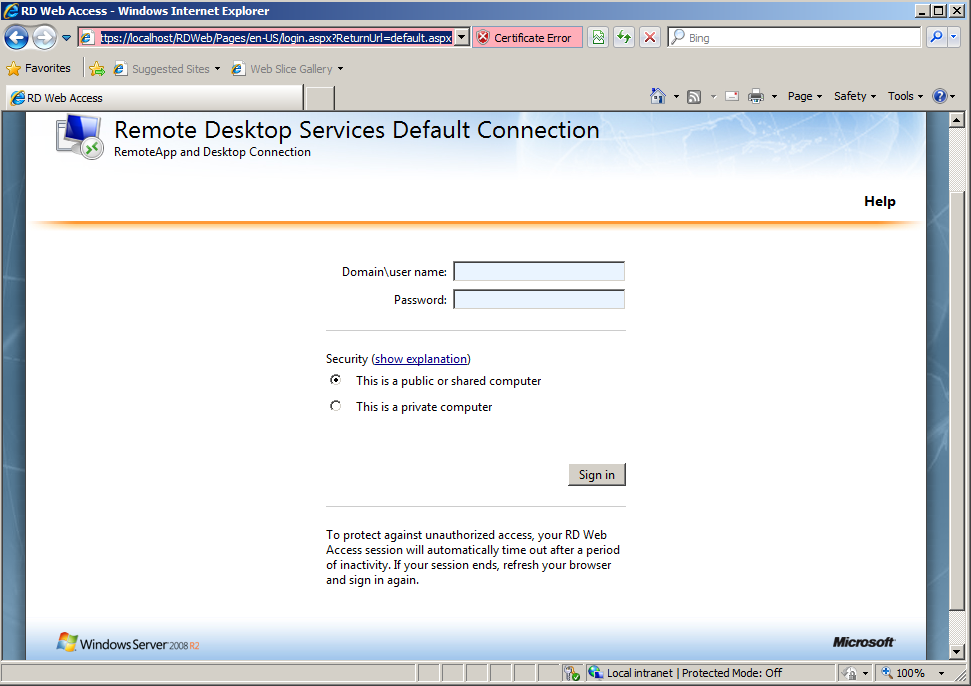Run search with the magnifier button
971x686 pixels.
pos(936,37)
